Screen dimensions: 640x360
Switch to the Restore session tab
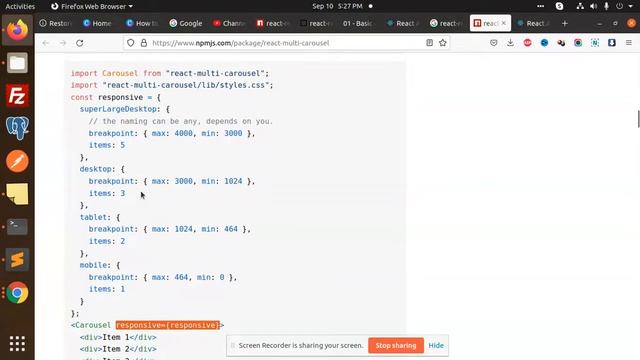click(x=55, y=23)
